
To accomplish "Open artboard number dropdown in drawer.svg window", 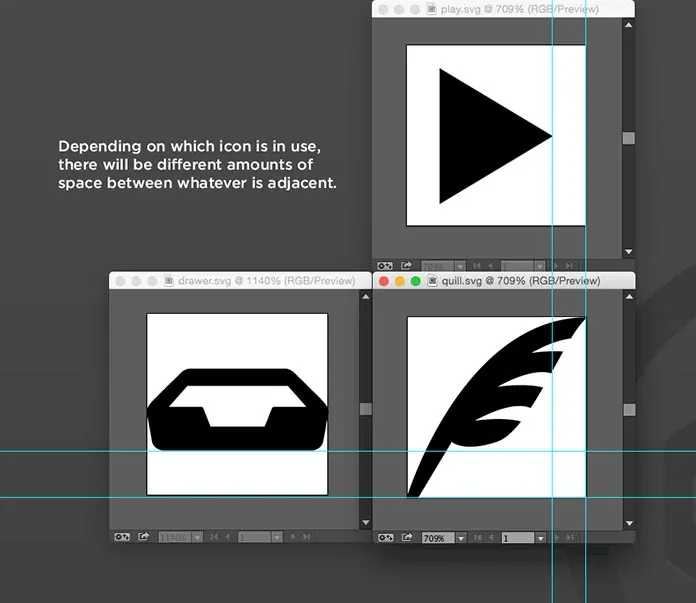I will coord(277,537).
